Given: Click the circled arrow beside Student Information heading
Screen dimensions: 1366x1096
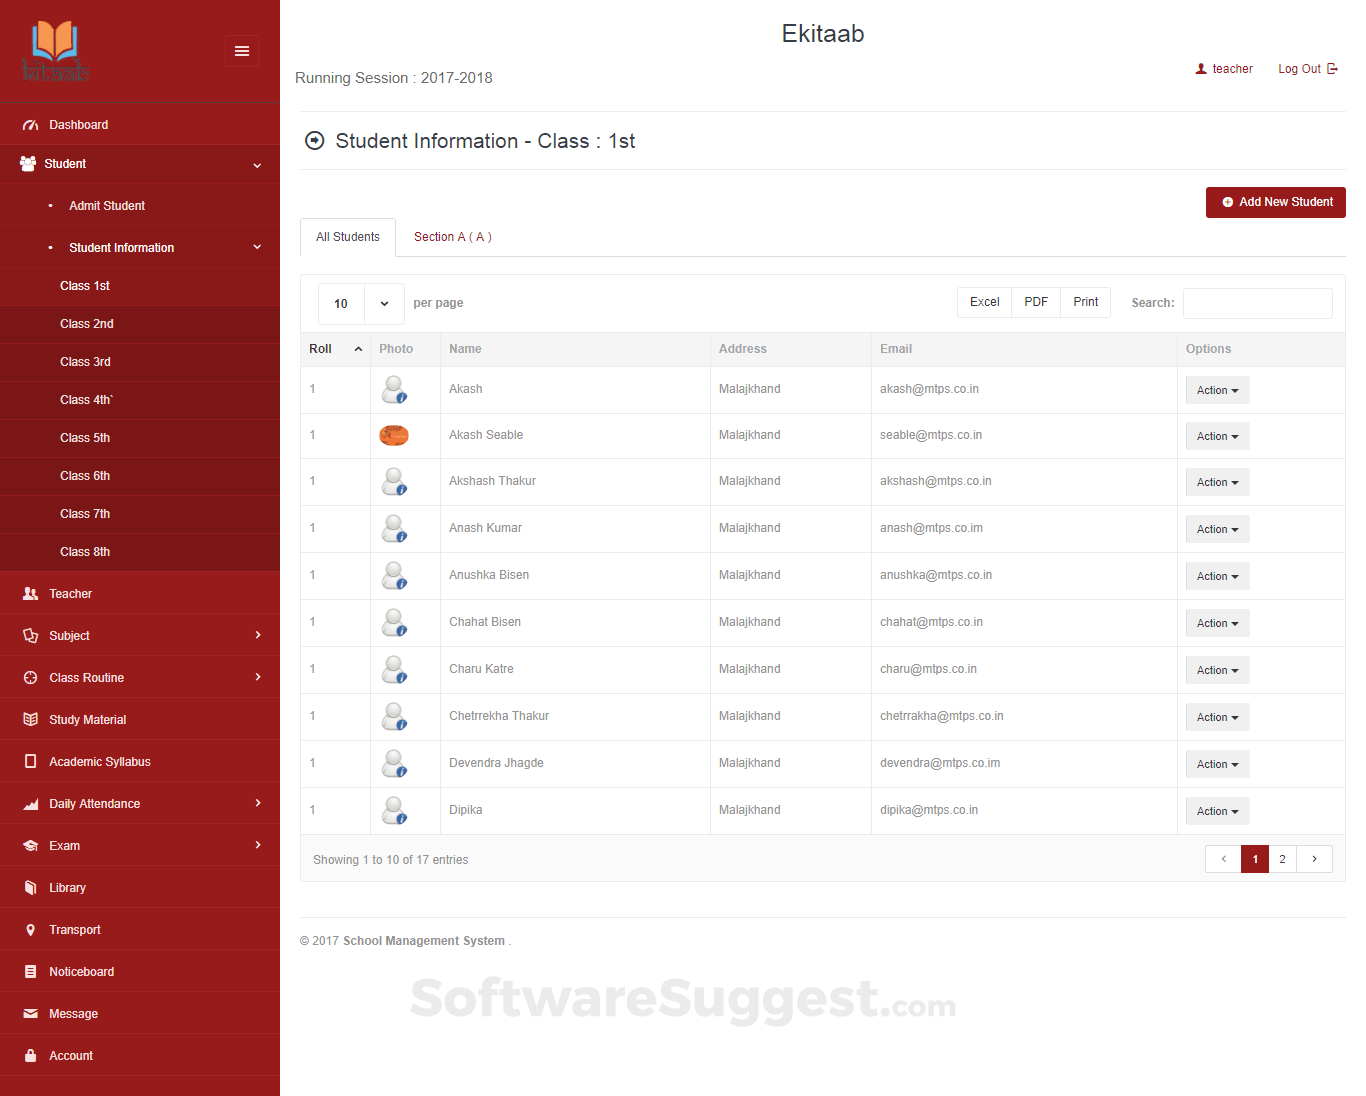Looking at the screenshot, I should [315, 141].
